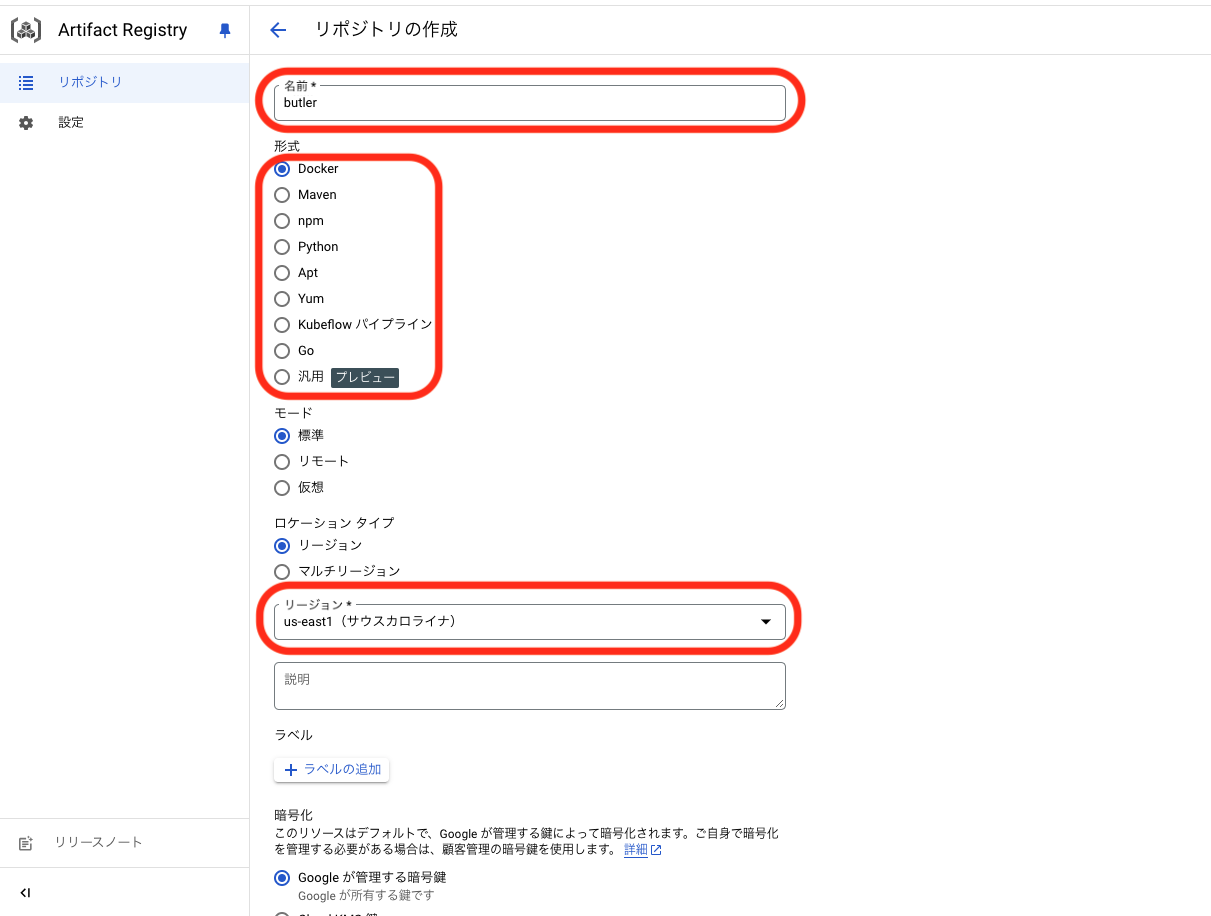Image resolution: width=1211 pixels, height=916 pixels.
Task: Select the Maven repository format
Action: pos(281,195)
